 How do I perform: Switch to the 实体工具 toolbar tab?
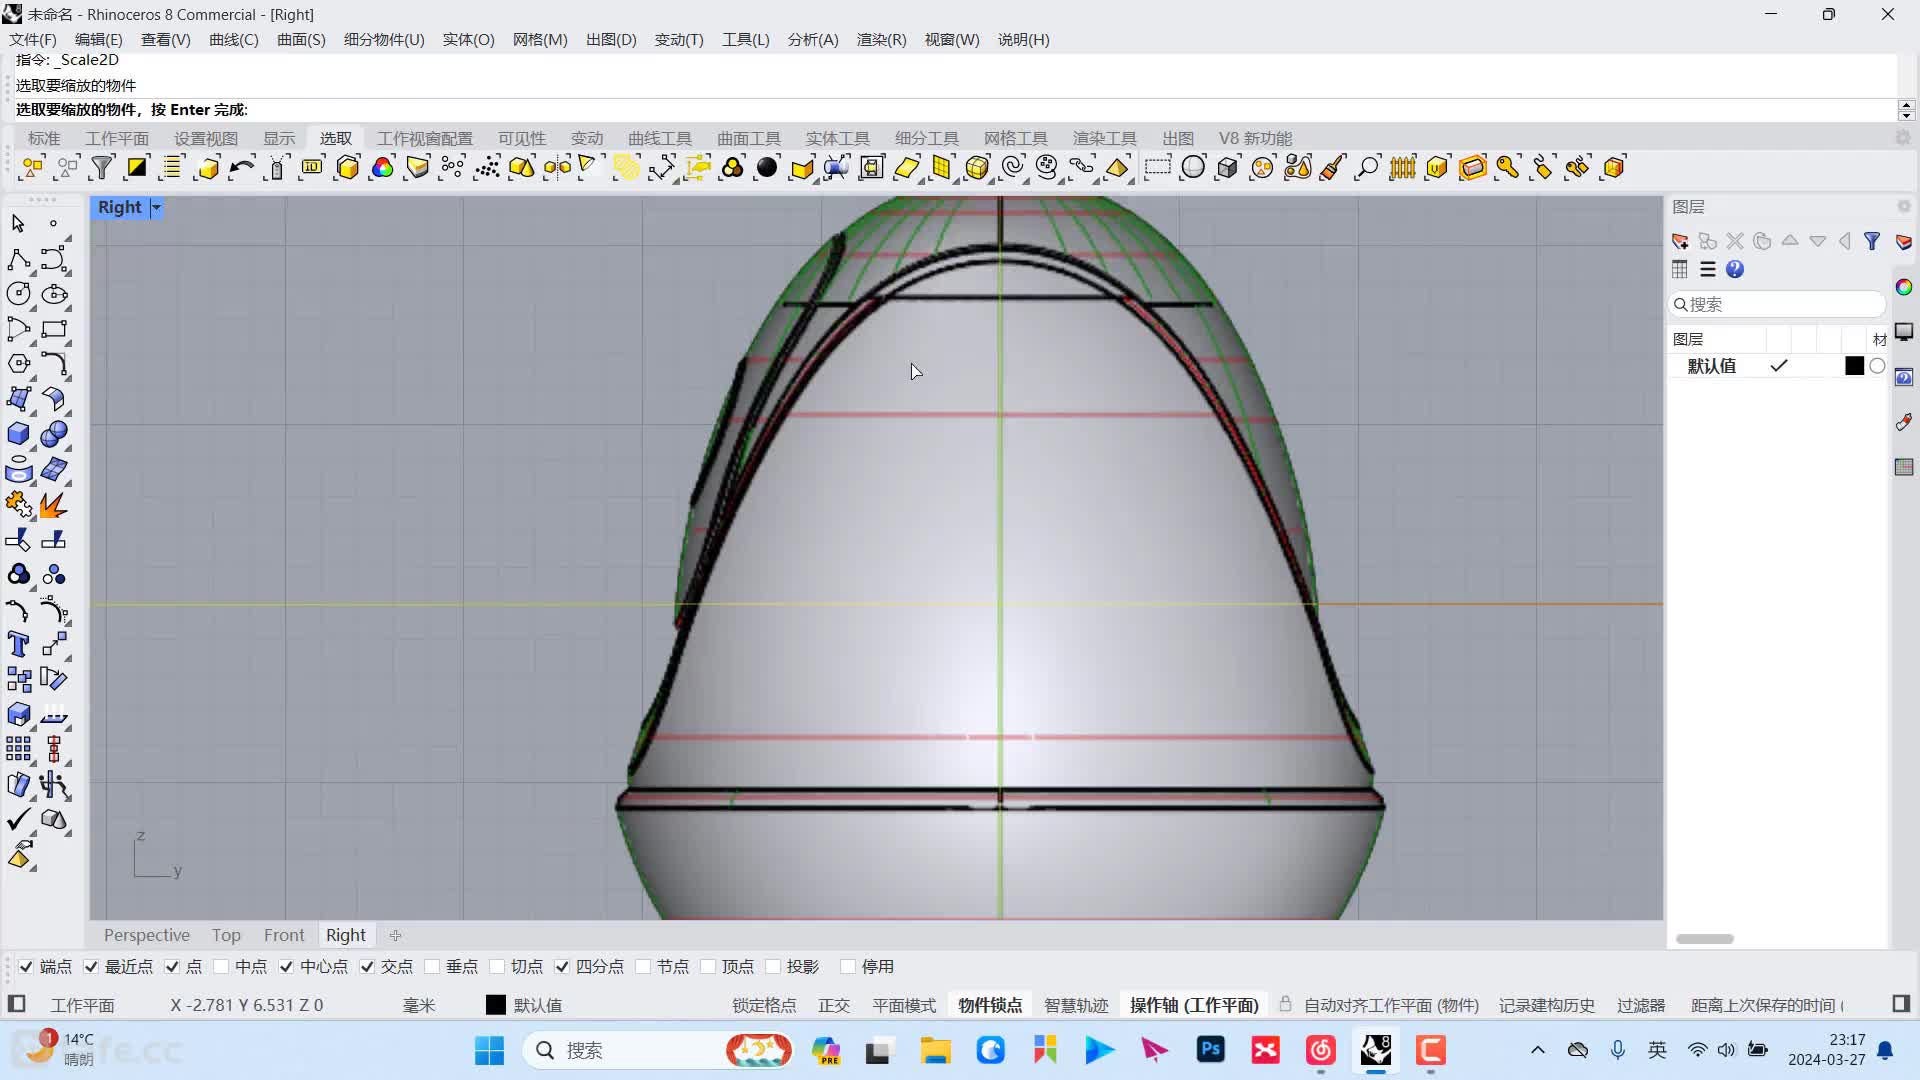(x=838, y=138)
